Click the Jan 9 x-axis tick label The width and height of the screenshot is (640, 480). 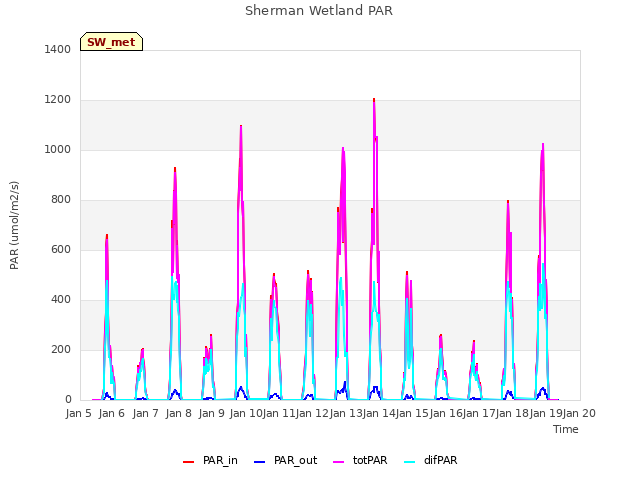tap(212, 413)
